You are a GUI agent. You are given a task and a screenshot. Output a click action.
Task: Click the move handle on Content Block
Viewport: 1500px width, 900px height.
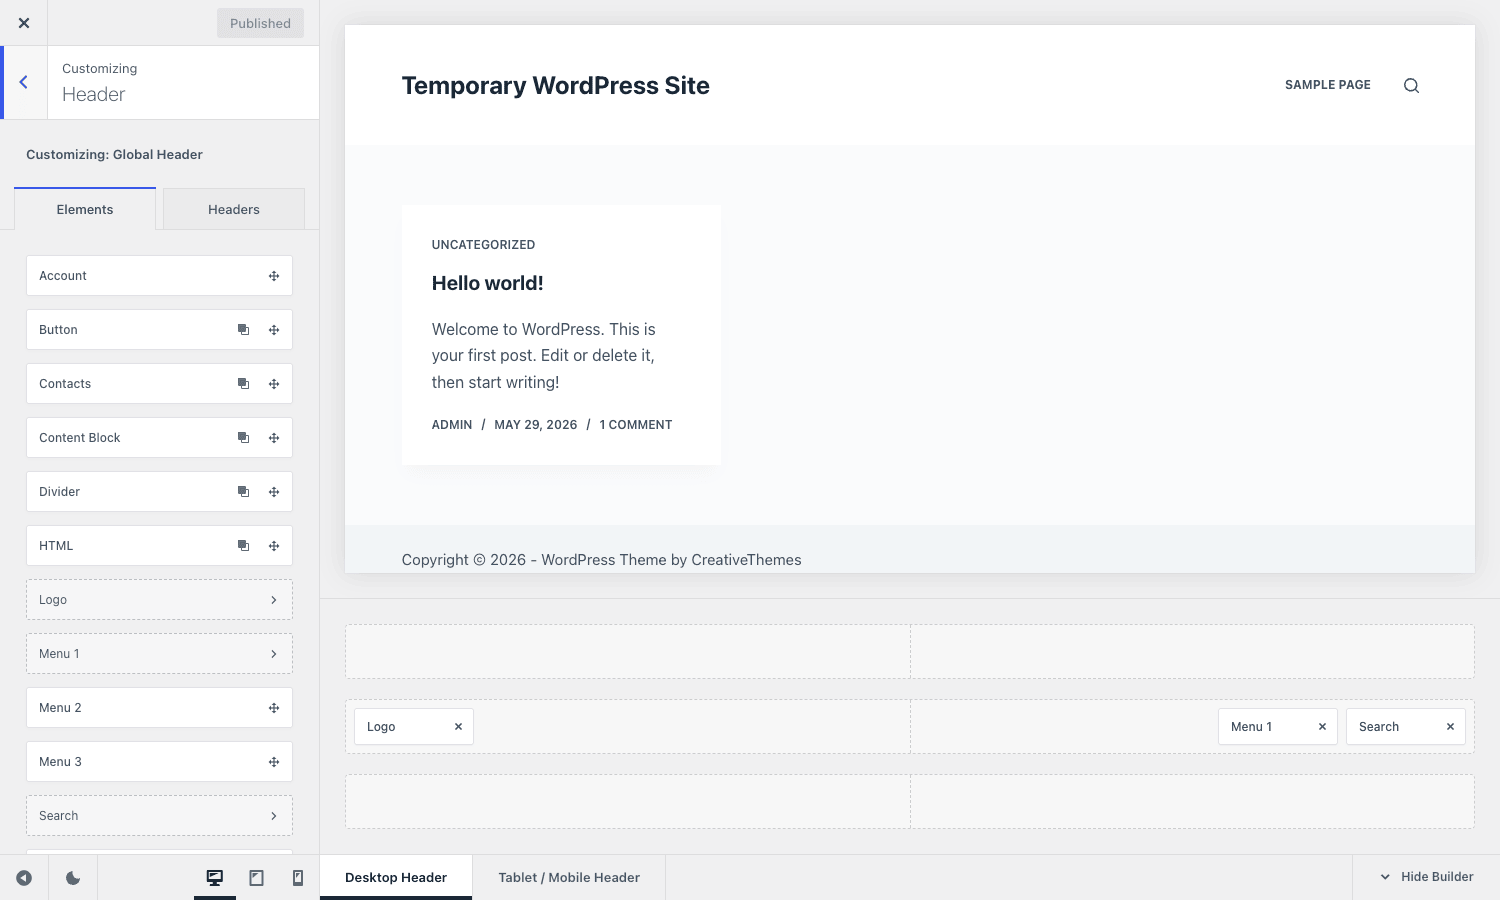pyautogui.click(x=274, y=438)
